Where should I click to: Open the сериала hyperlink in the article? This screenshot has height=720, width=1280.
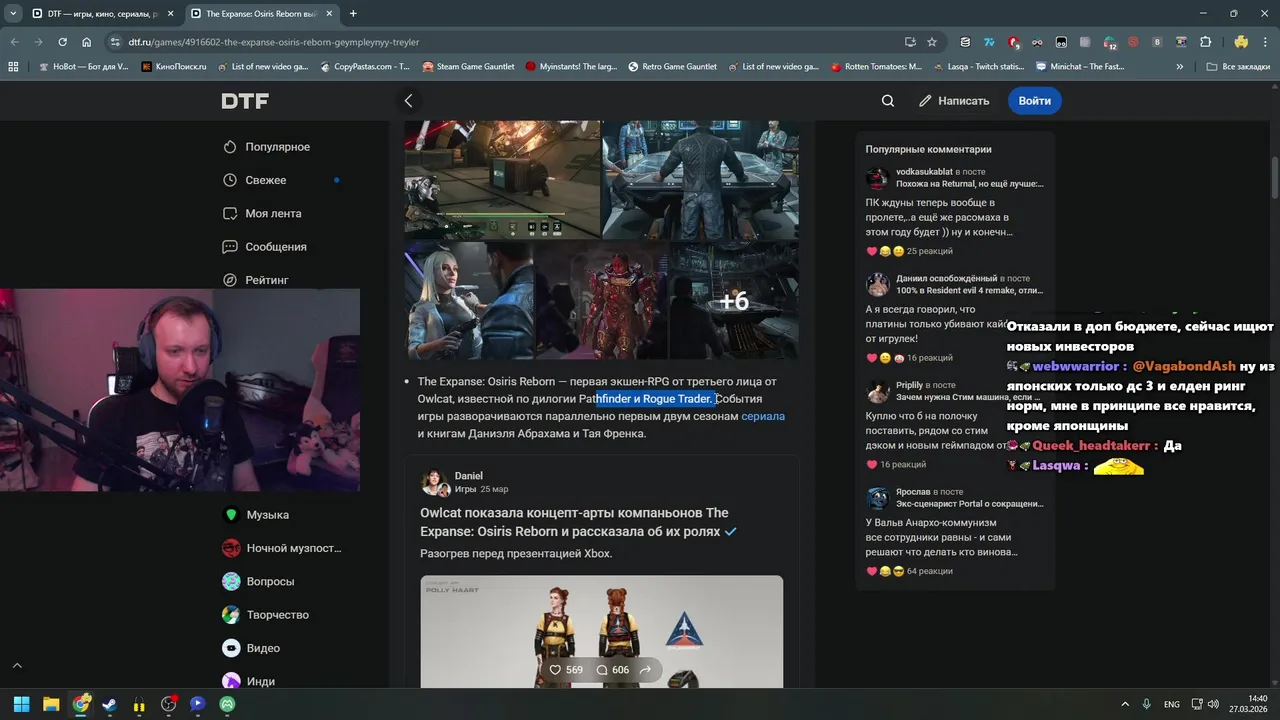point(763,416)
